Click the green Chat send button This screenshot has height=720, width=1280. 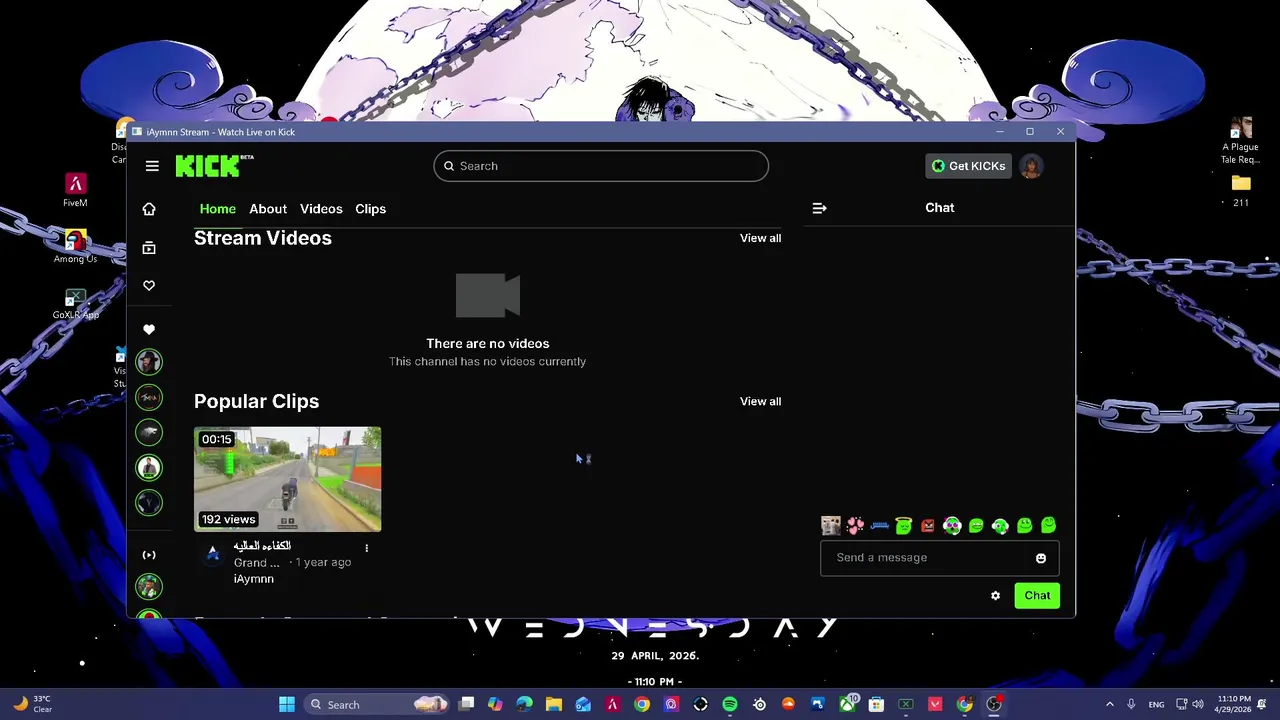point(1037,596)
